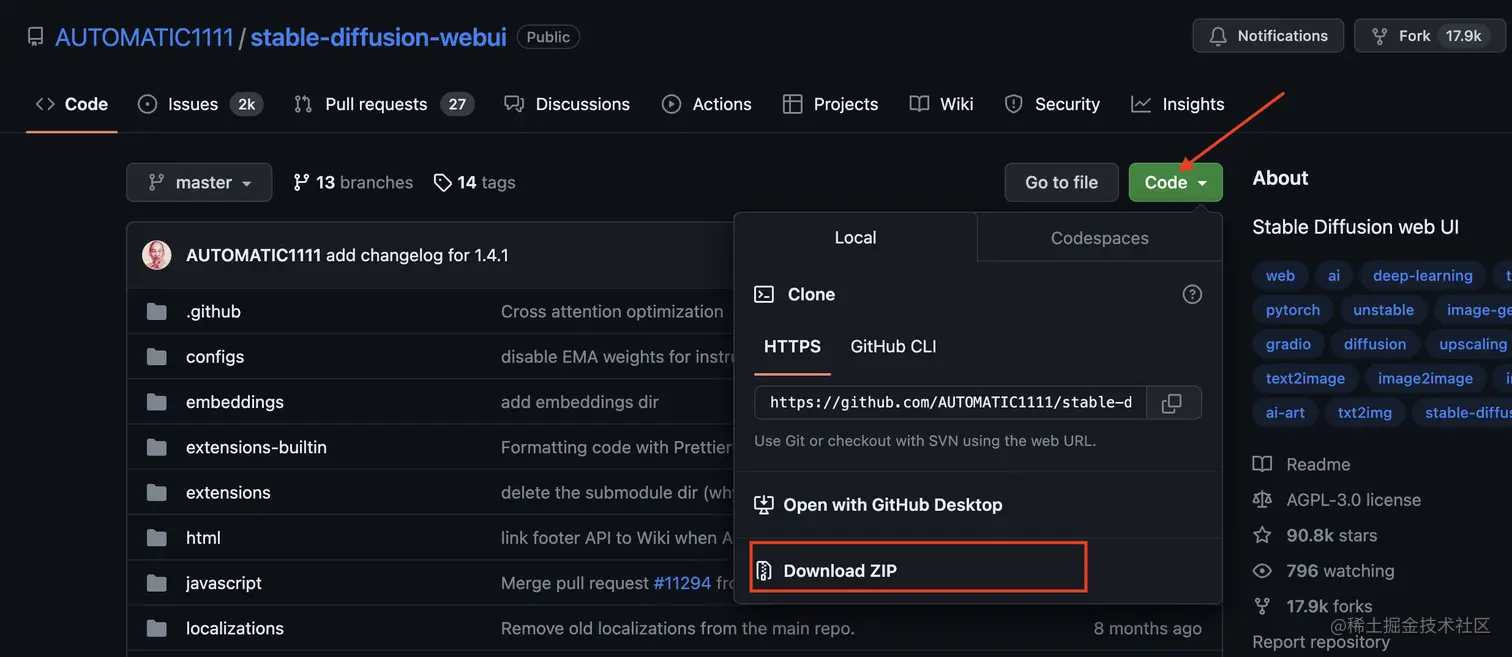This screenshot has width=1512, height=657.
Task: Open the Wiki tab
Action: tap(942, 104)
